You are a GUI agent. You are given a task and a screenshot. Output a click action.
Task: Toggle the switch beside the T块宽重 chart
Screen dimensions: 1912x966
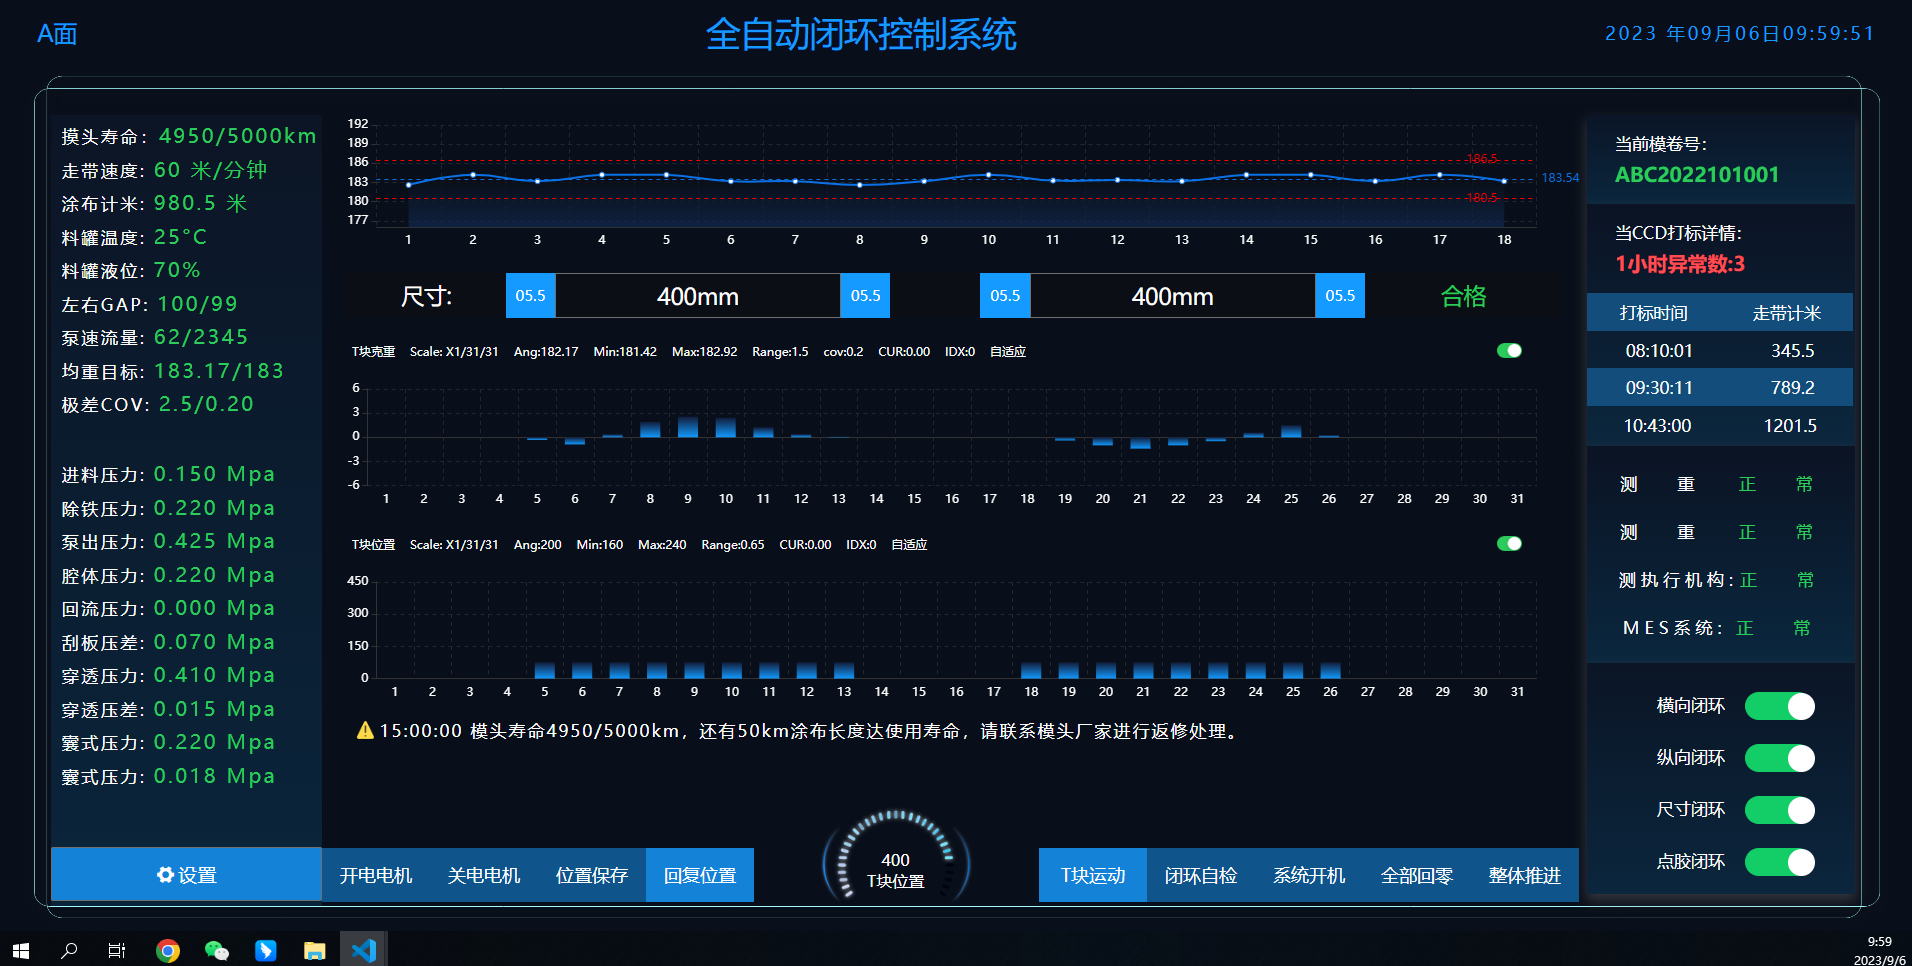point(1509,350)
